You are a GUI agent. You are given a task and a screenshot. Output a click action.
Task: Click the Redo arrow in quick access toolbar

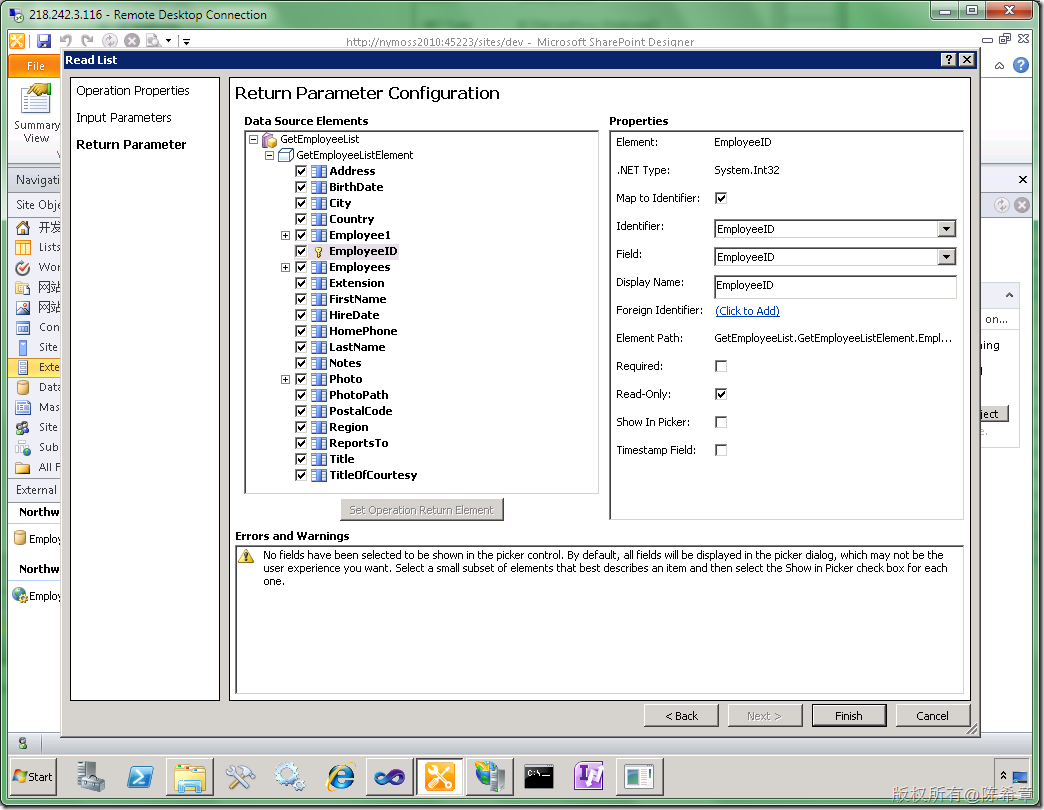click(87, 41)
